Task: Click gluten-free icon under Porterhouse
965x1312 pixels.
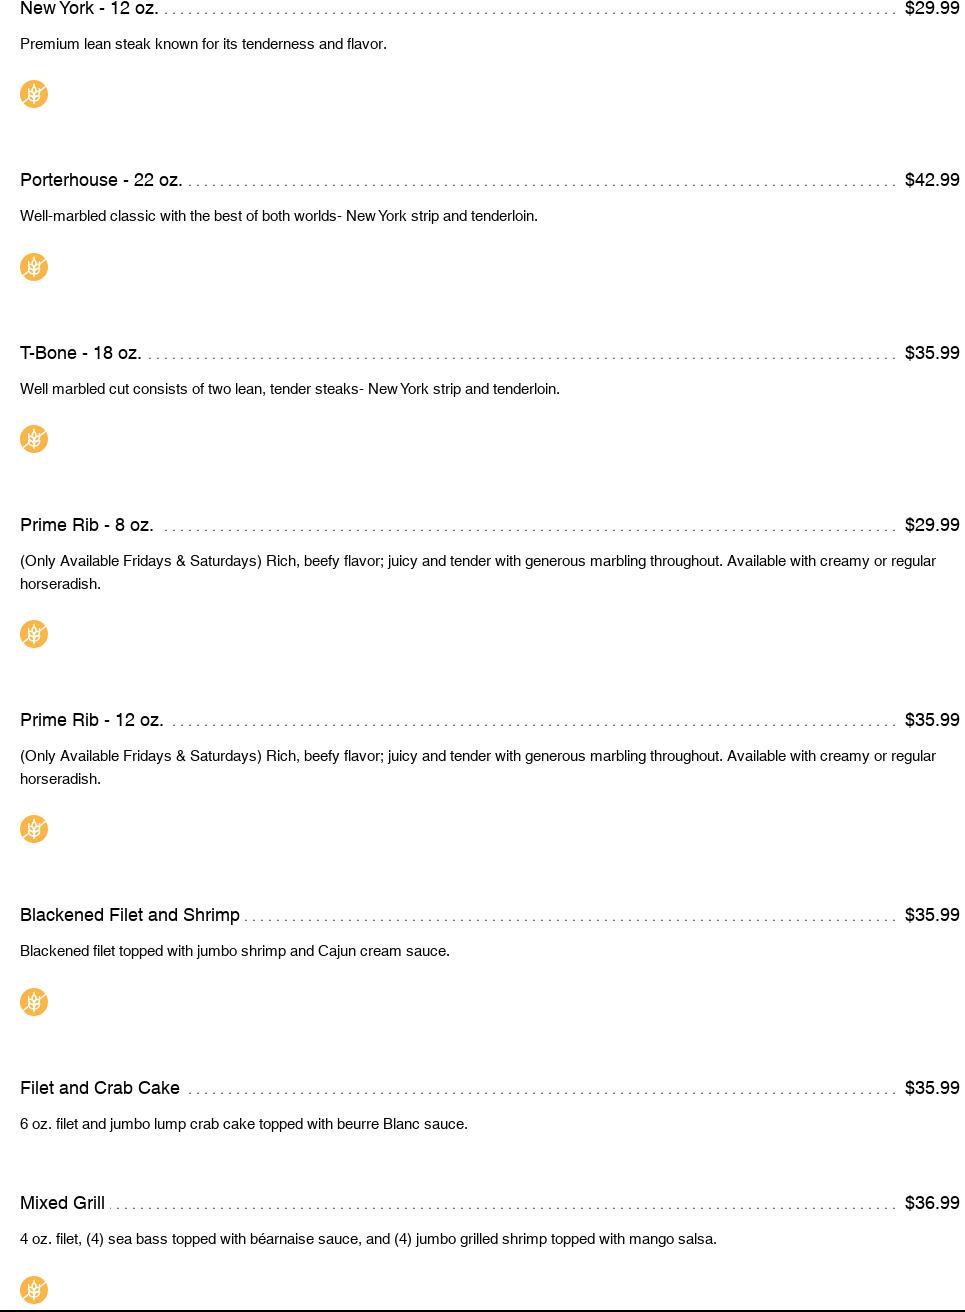Action: [x=34, y=267]
